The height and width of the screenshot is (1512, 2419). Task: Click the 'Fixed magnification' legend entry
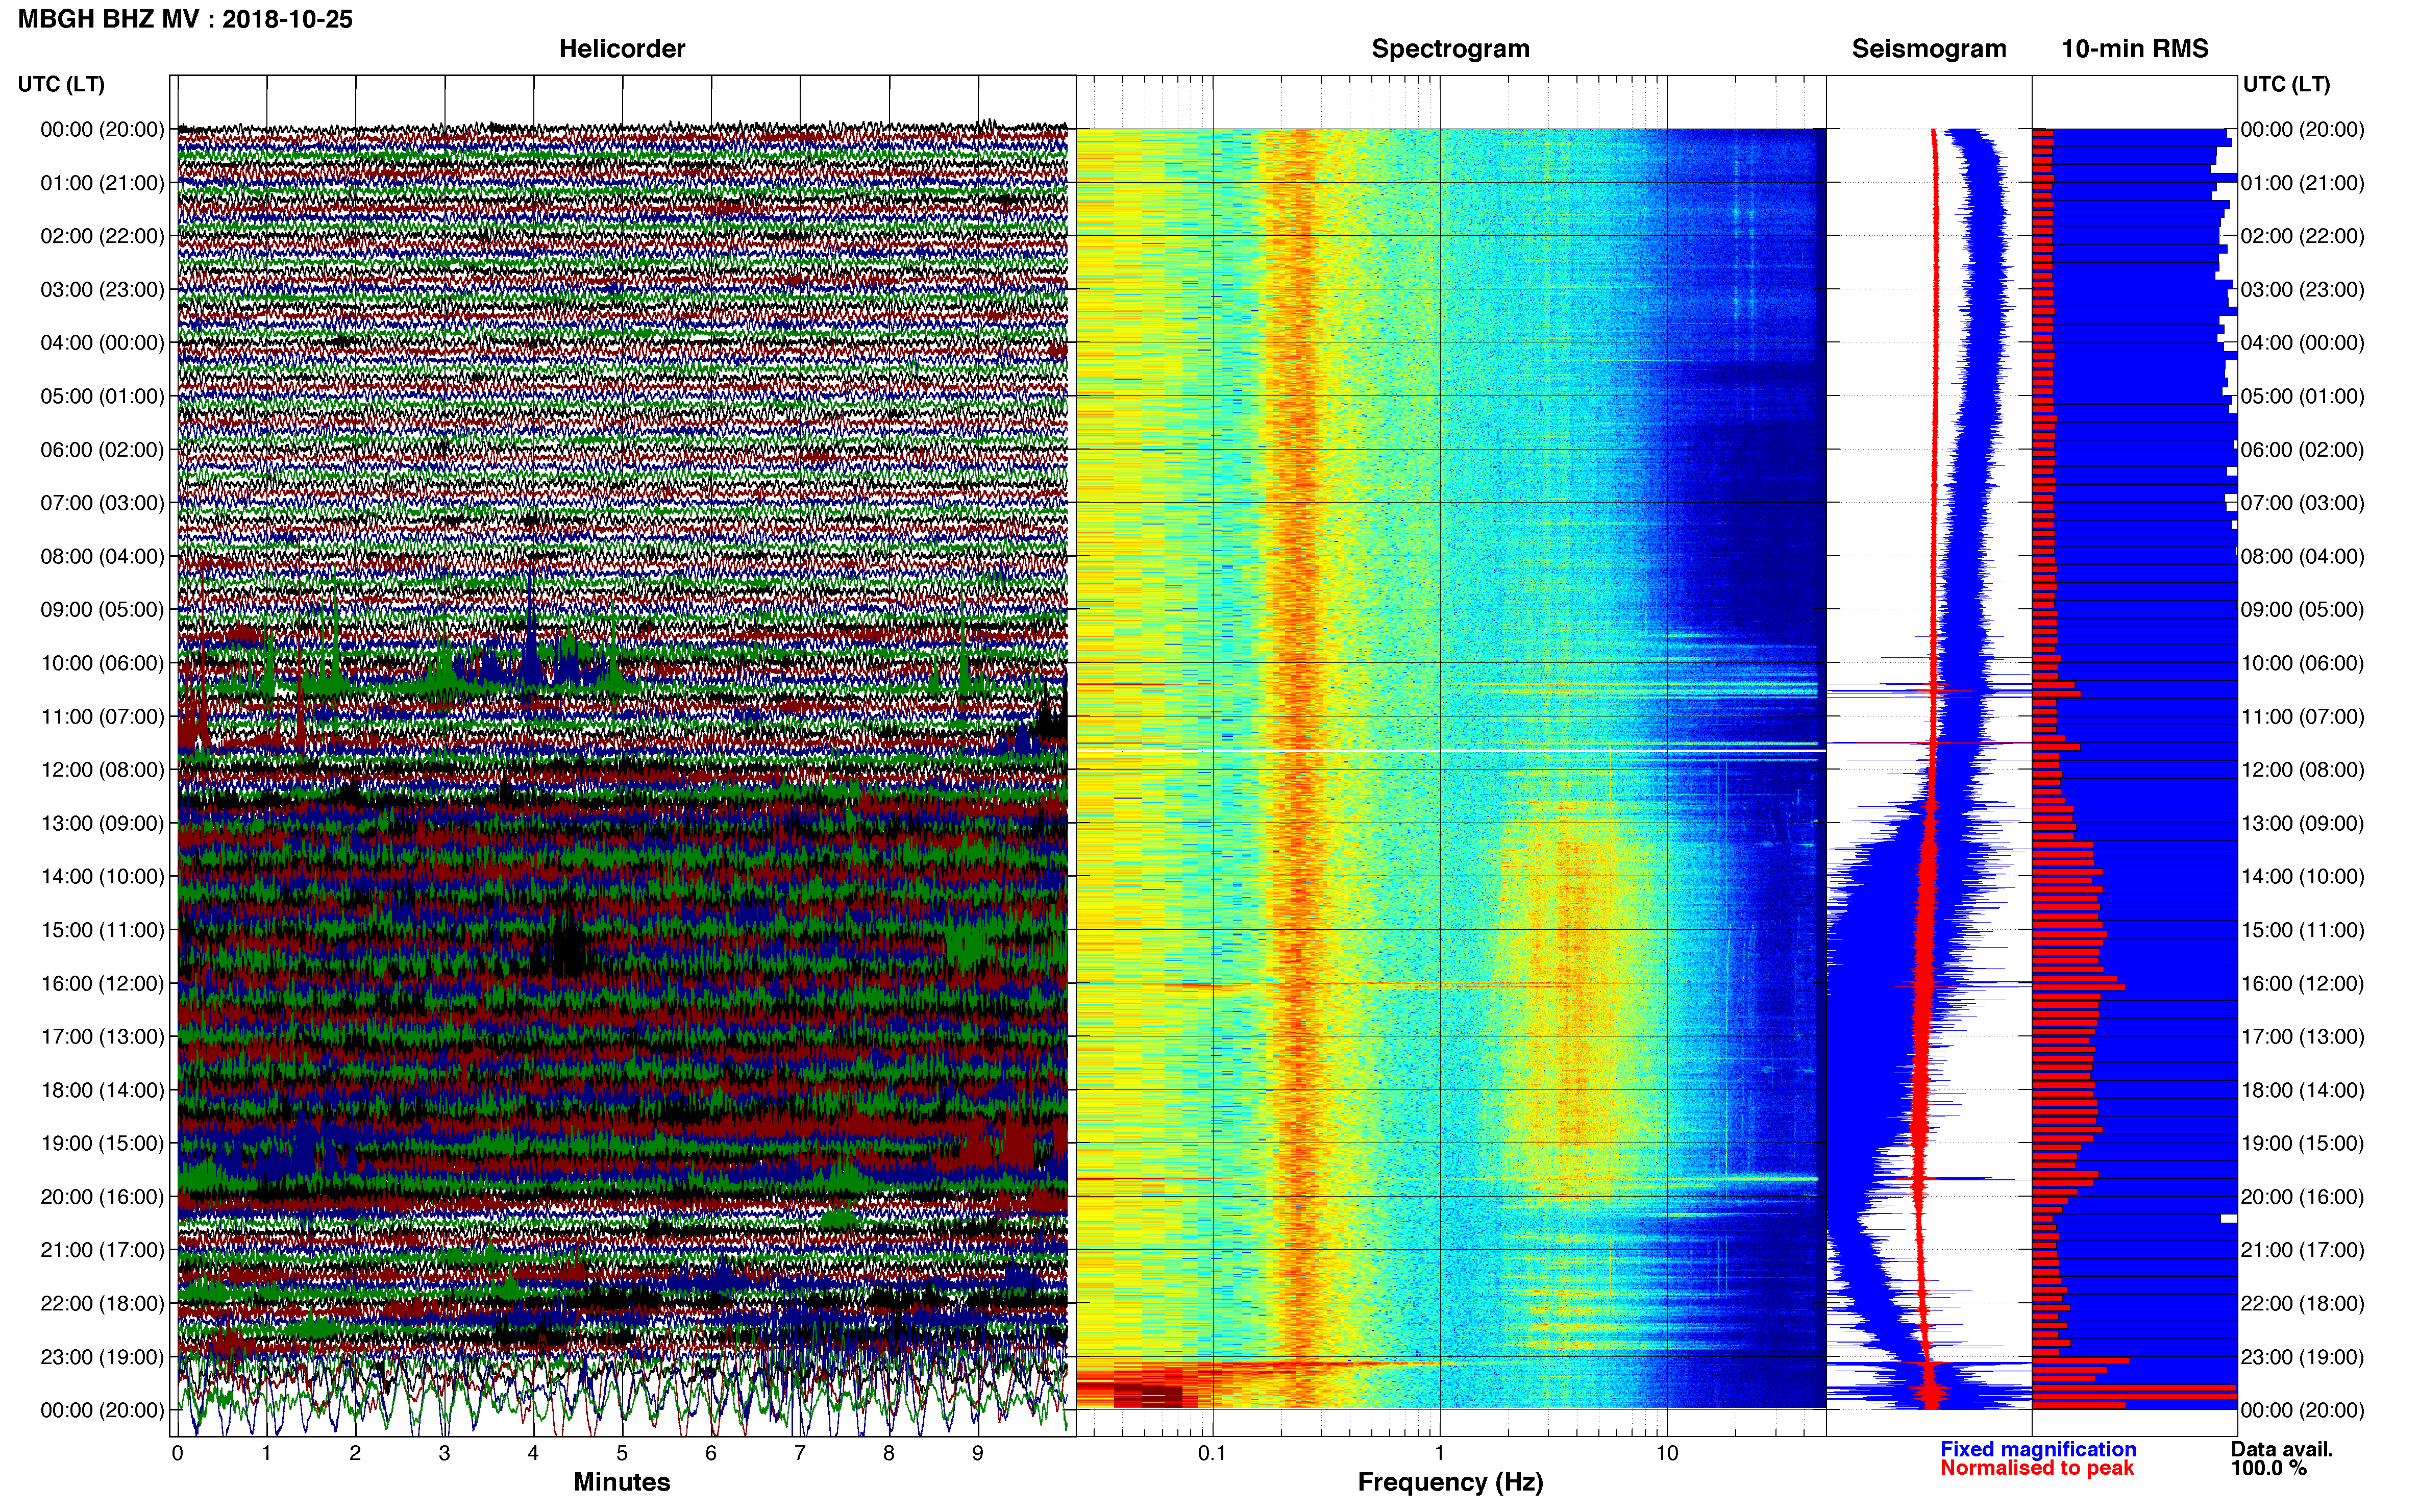pos(2038,1449)
